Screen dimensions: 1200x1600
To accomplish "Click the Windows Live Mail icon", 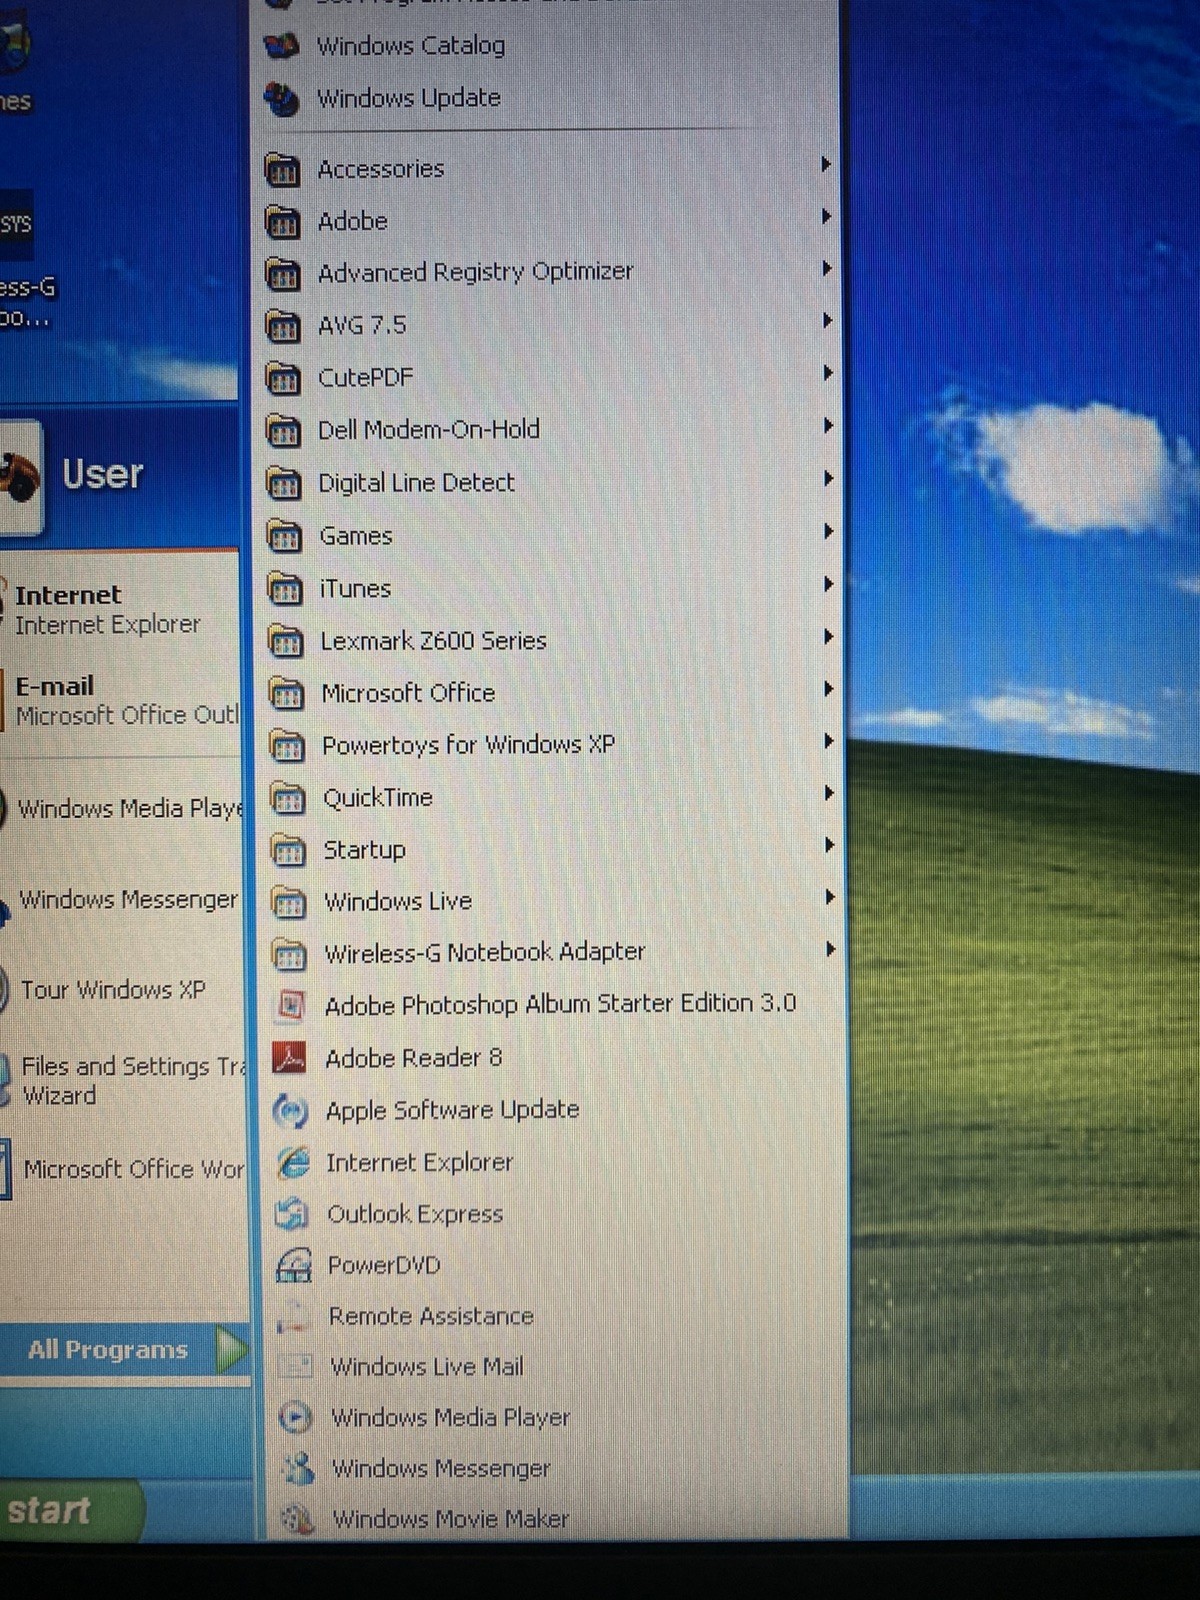I will point(295,1367).
